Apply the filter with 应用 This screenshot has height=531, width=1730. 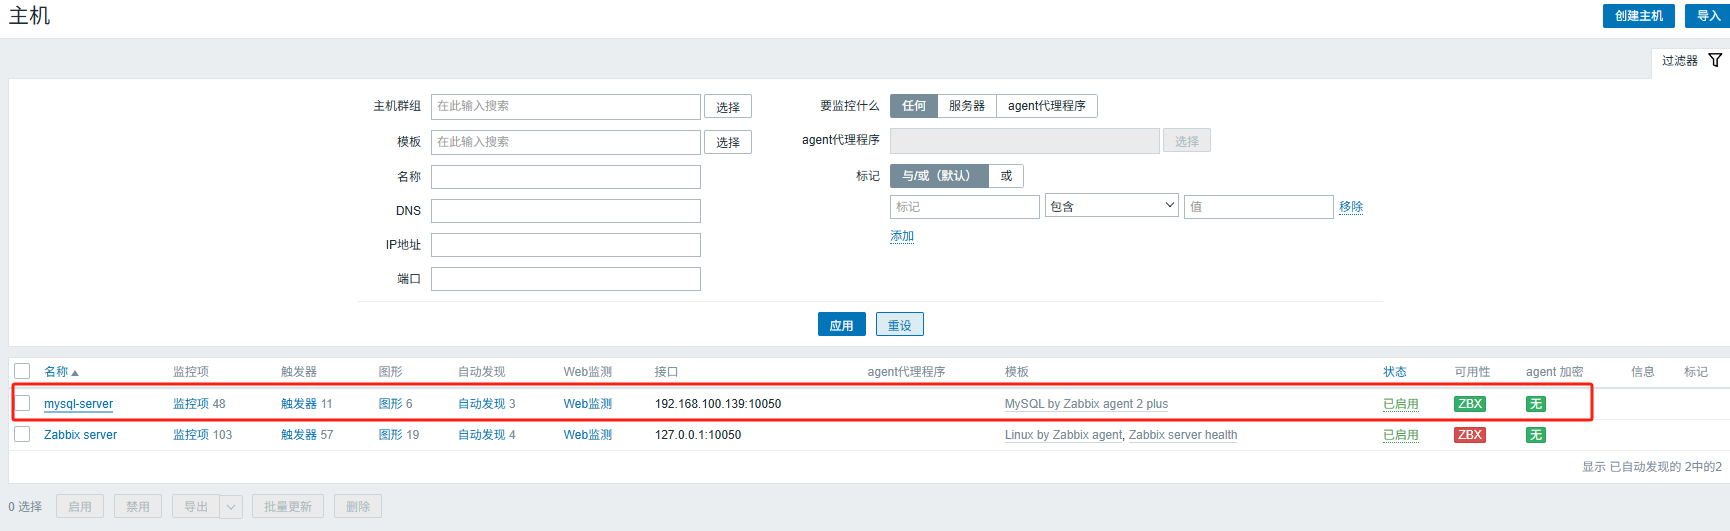pos(841,325)
